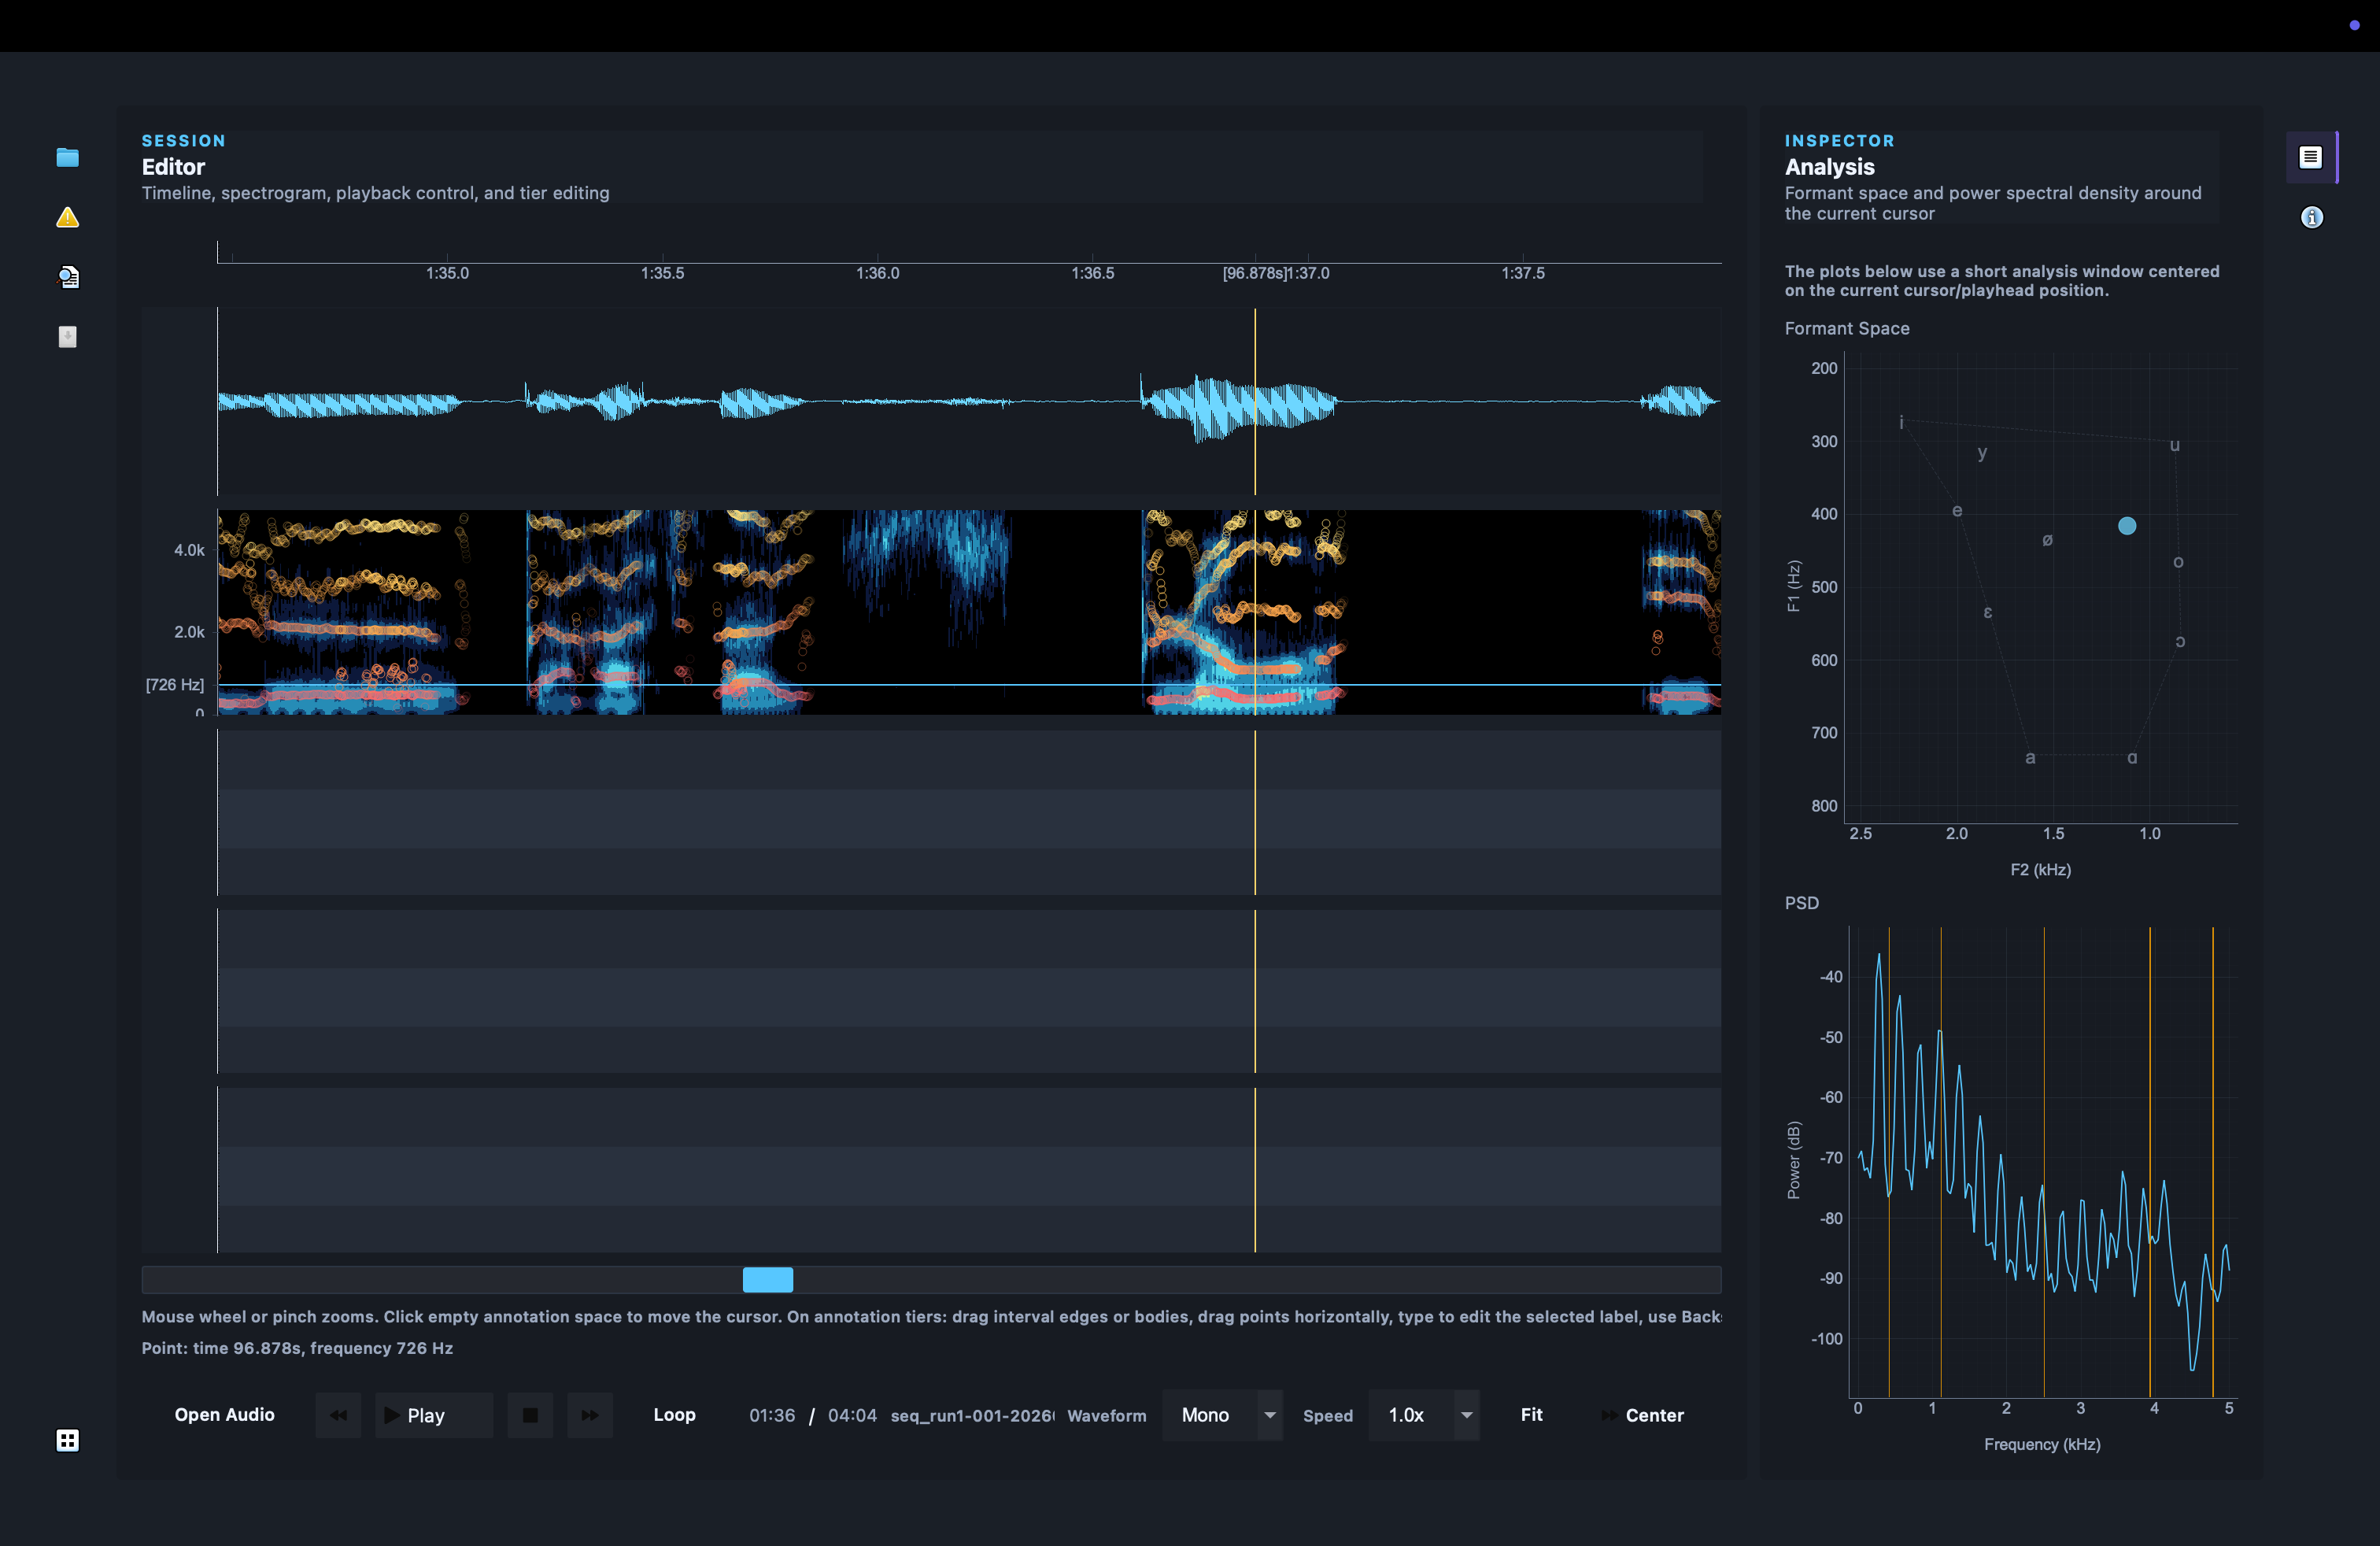Click the 'y' vowel label in formant chart
This screenshot has width=2380, height=1546.
[x=1982, y=453]
